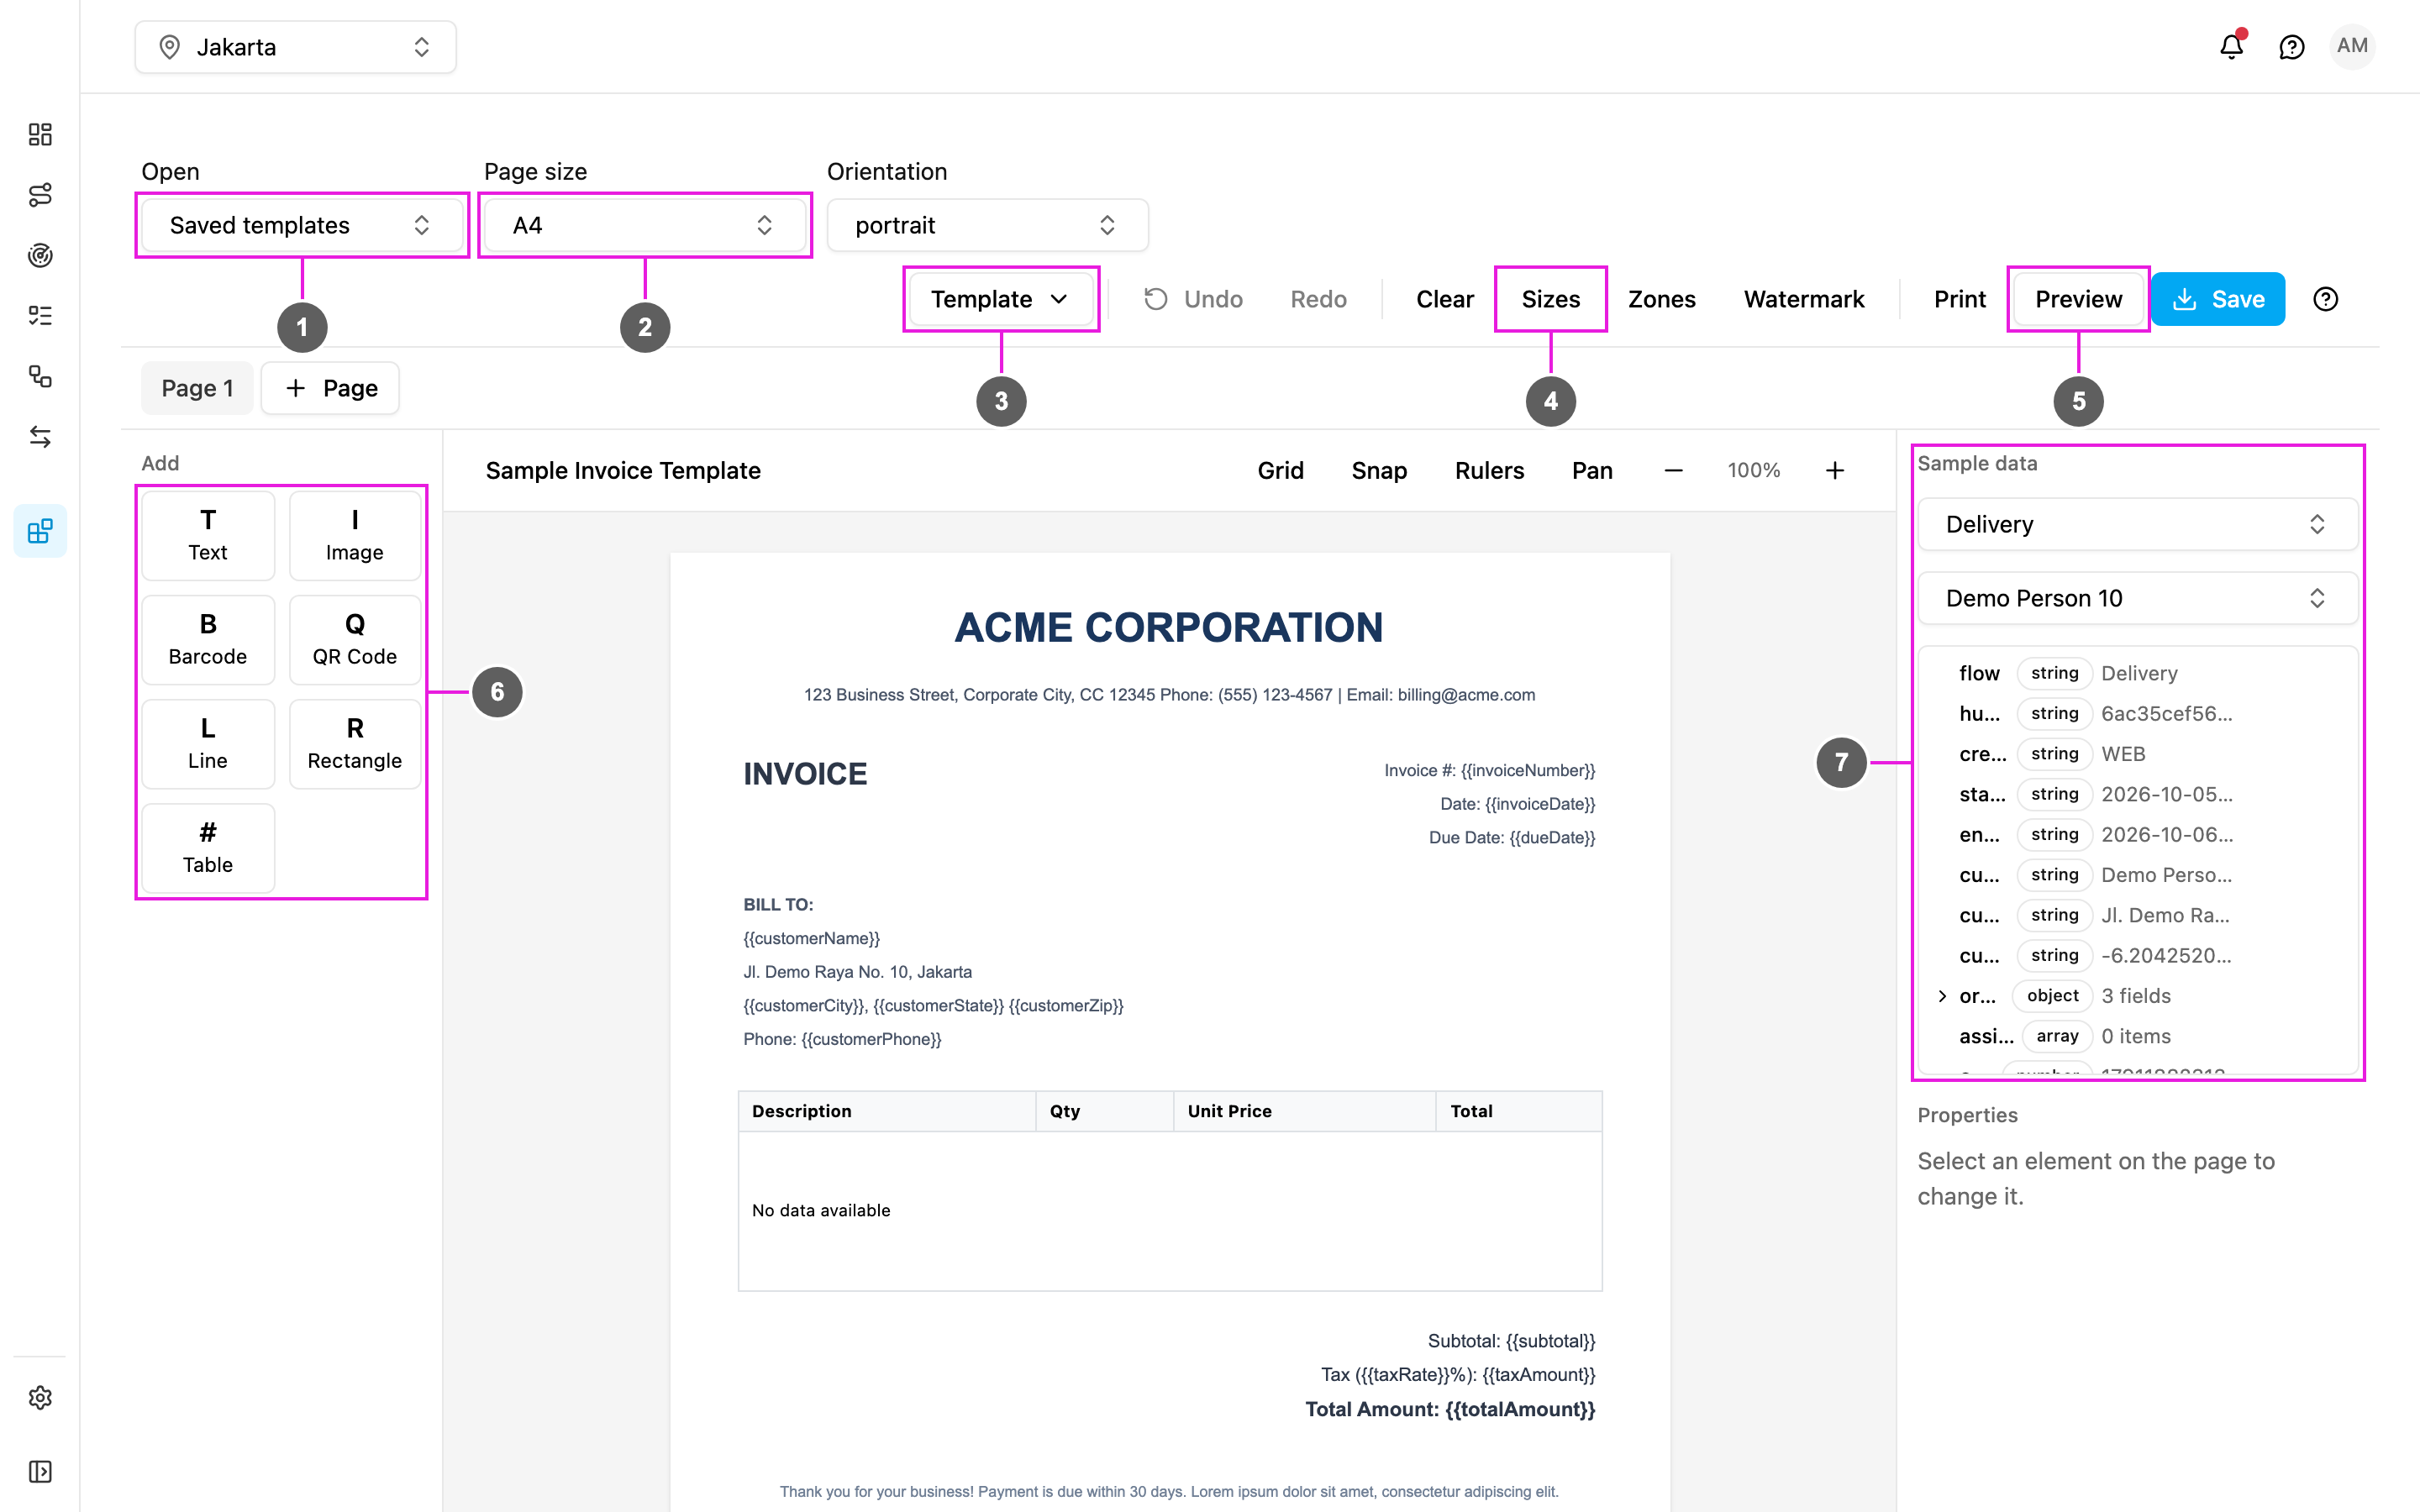Add a QR Code element
Image resolution: width=2420 pixels, height=1512 pixels.
click(x=355, y=639)
